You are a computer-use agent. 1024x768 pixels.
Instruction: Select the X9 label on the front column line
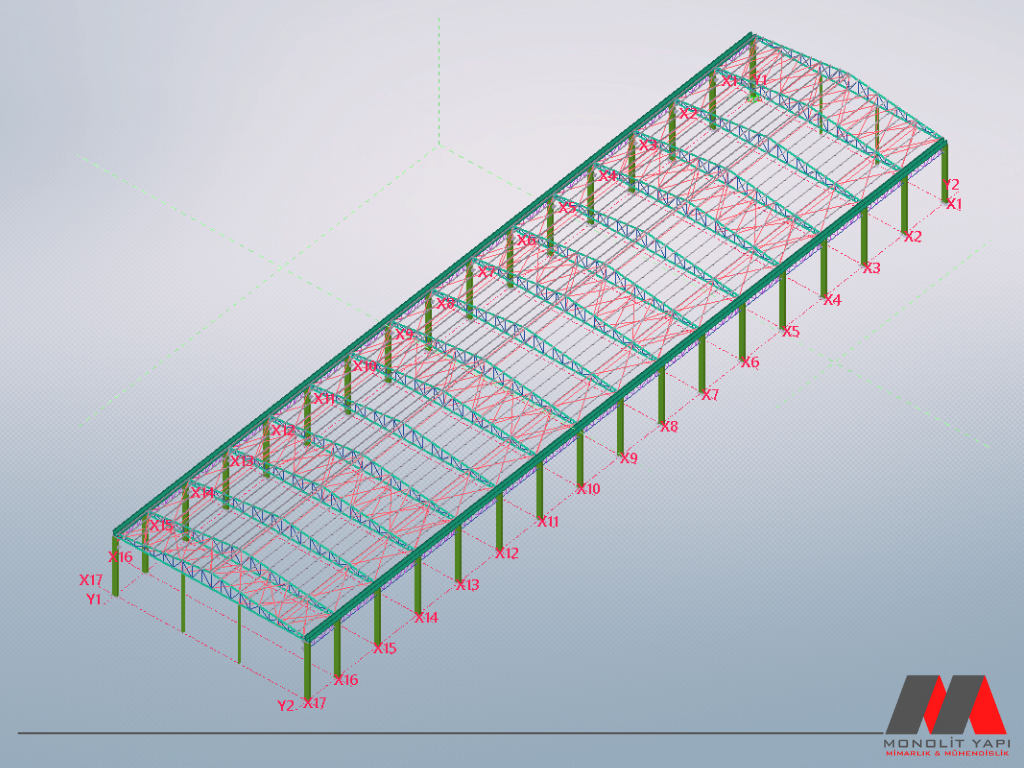(628, 459)
